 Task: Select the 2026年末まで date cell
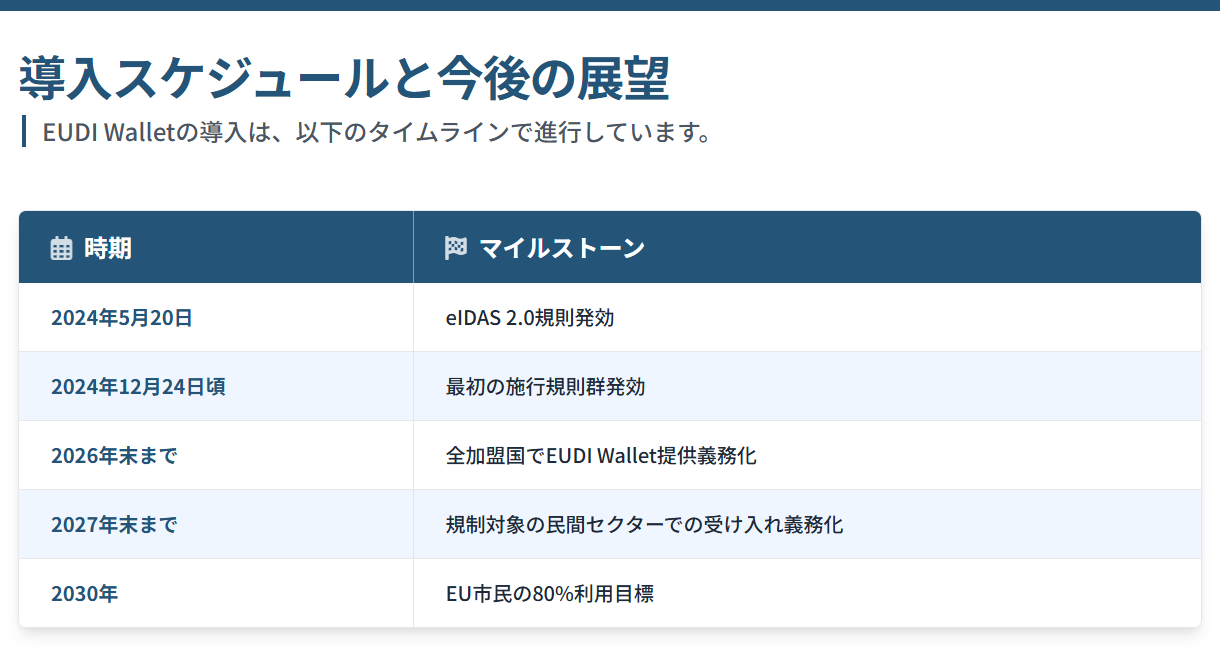(114, 456)
